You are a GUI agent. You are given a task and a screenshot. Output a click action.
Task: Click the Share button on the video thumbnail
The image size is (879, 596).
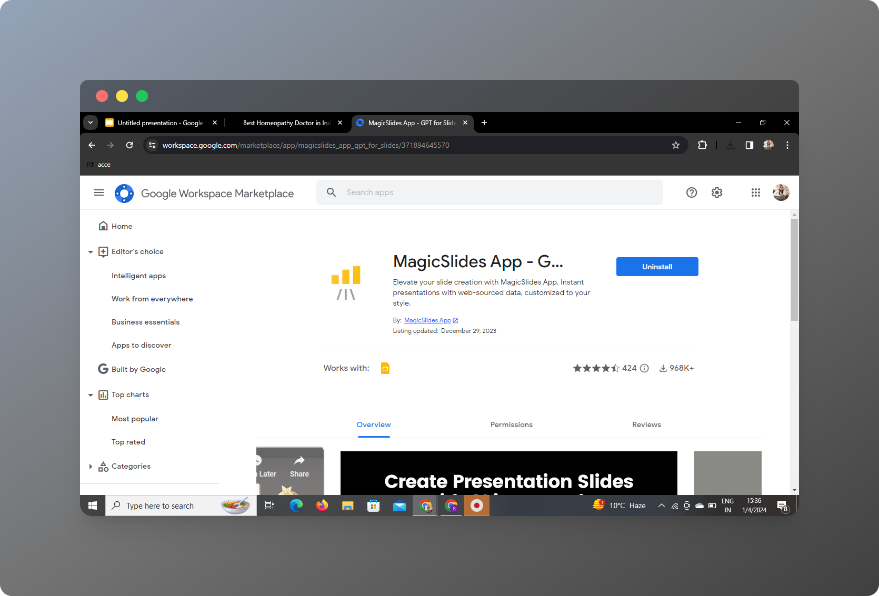coord(299,466)
